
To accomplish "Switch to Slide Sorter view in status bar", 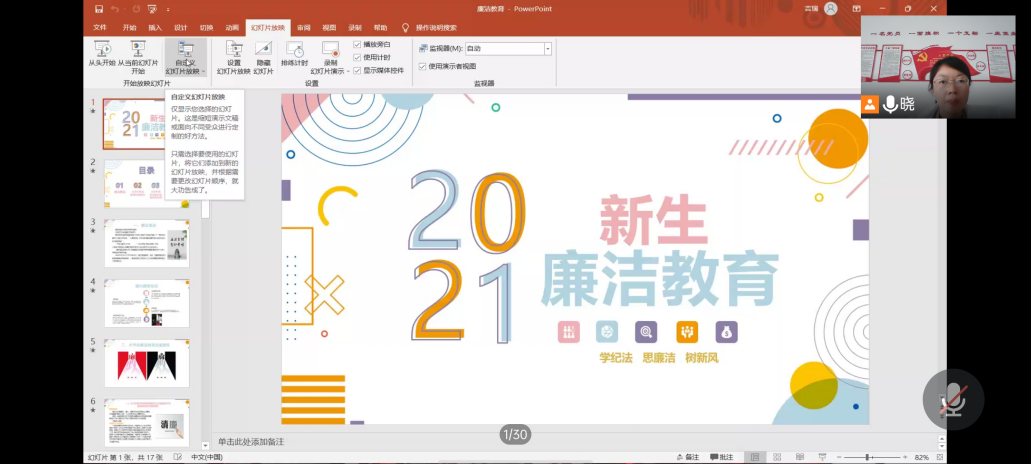I will point(777,457).
